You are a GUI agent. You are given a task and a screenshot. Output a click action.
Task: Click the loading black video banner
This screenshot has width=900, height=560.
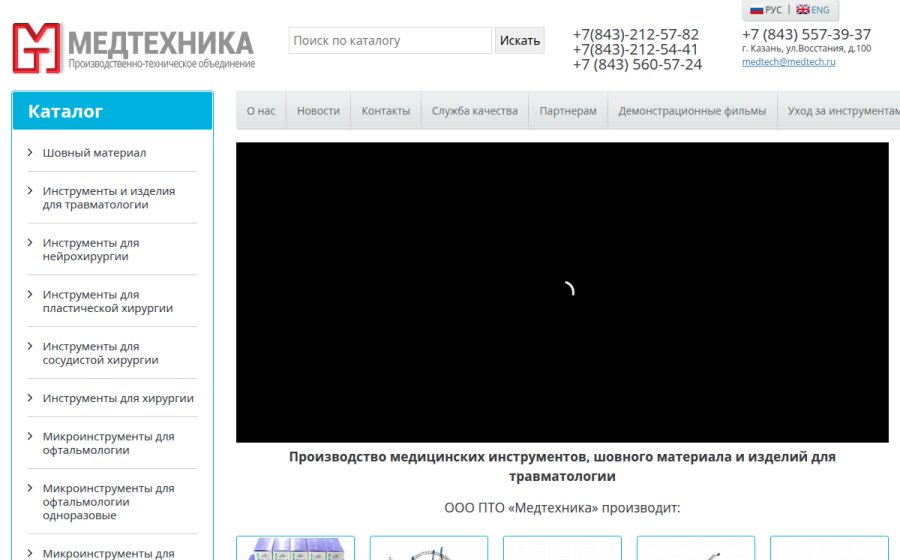tap(562, 292)
